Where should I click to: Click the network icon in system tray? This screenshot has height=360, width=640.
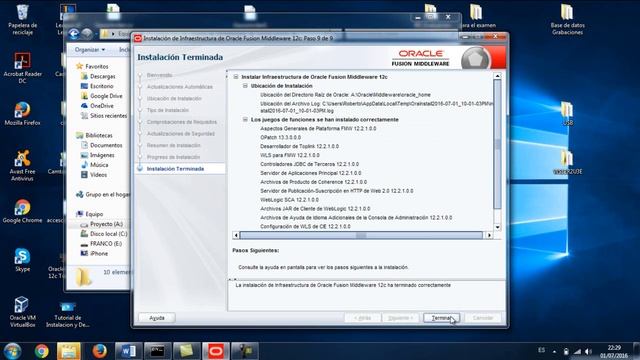pos(577,351)
